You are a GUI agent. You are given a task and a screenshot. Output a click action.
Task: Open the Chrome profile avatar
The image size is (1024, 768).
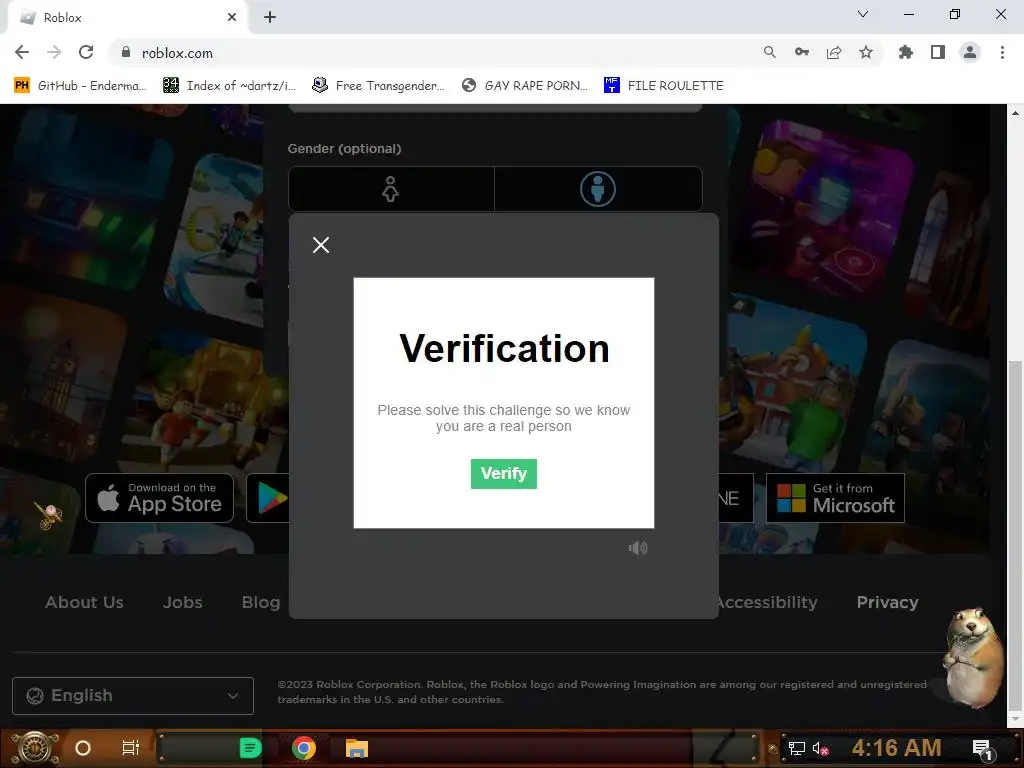tap(970, 53)
